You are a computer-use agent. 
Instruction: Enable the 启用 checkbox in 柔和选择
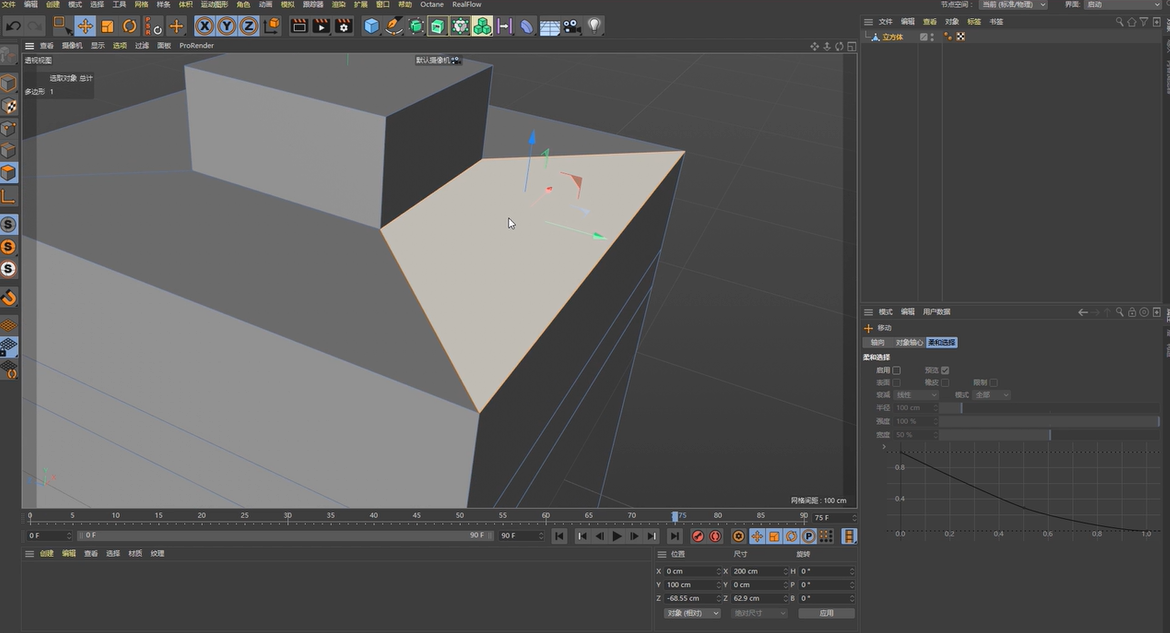895,370
